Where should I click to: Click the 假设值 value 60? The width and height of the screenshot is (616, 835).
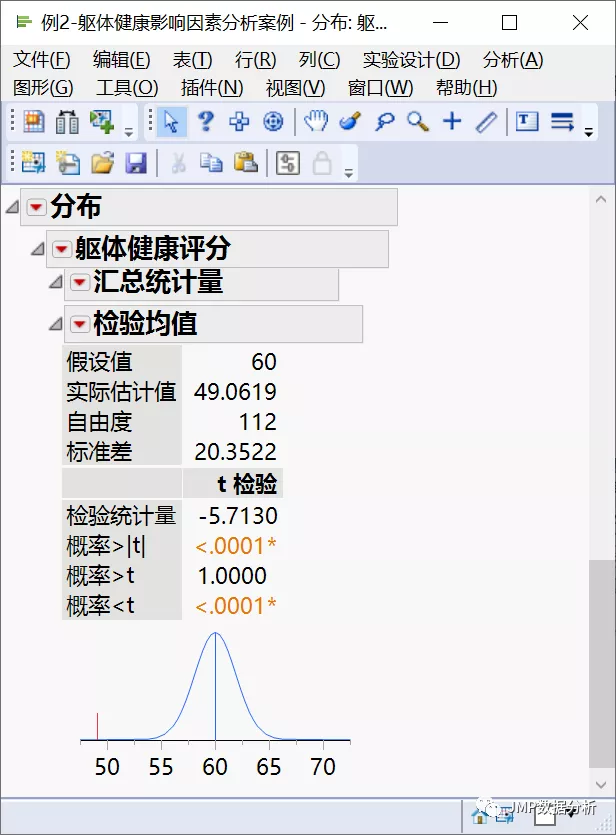[264, 362]
